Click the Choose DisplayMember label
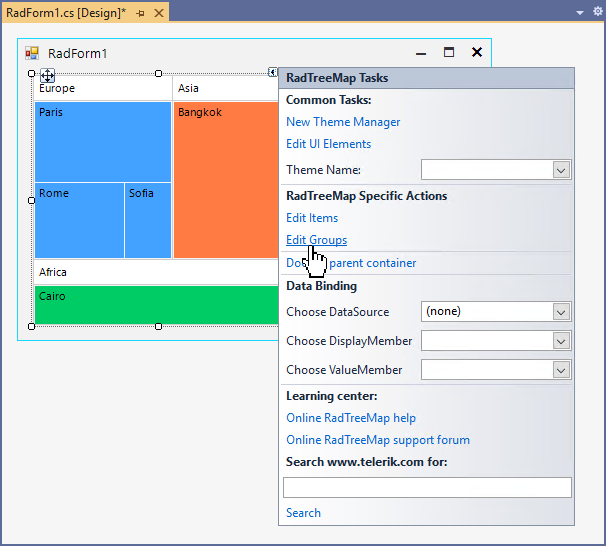 [x=349, y=341]
